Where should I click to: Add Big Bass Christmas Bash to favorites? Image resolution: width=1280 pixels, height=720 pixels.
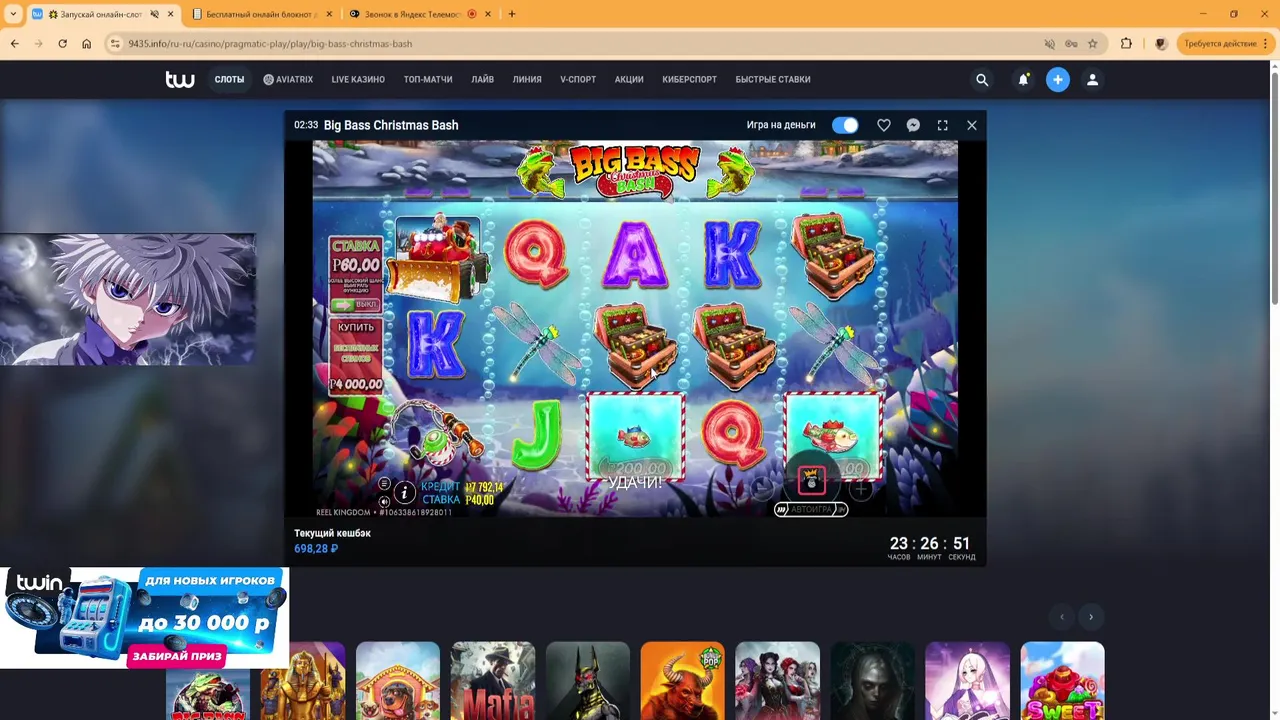pos(884,125)
